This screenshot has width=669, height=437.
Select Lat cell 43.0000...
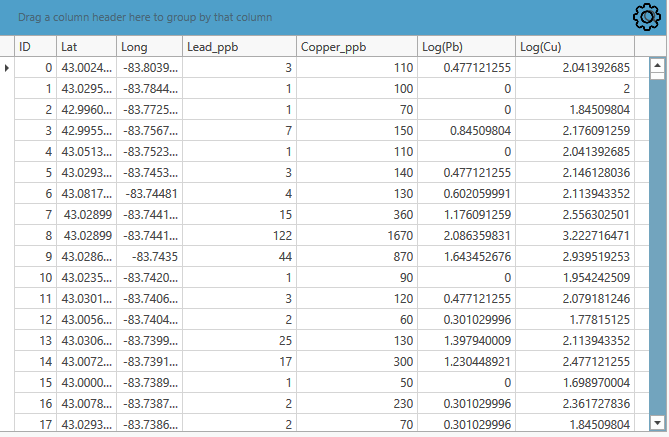pos(87,383)
